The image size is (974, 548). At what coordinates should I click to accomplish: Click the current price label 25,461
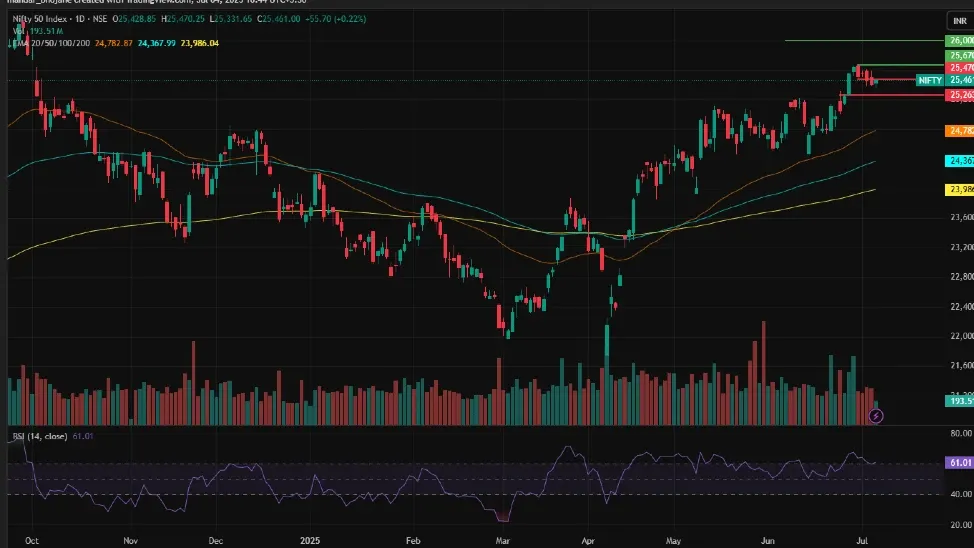(x=959, y=80)
